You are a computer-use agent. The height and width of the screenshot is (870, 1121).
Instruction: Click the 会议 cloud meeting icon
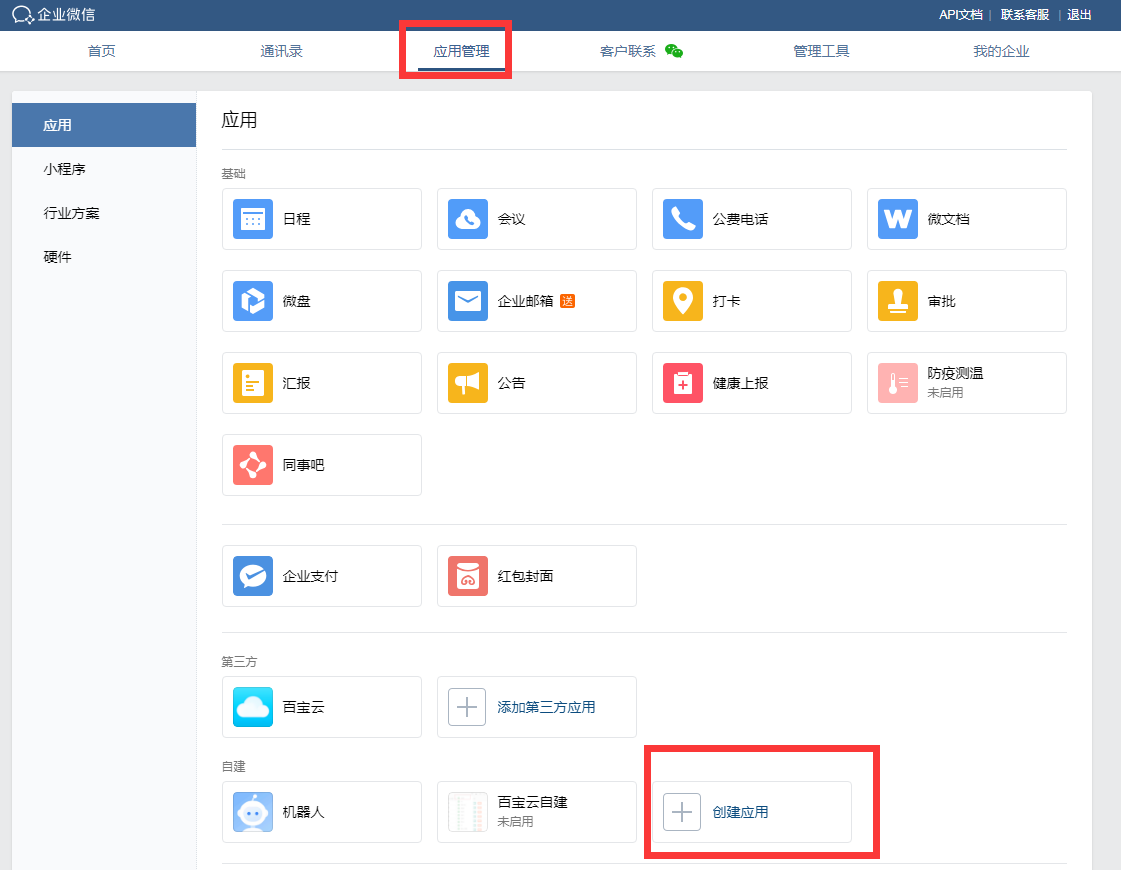[468, 219]
